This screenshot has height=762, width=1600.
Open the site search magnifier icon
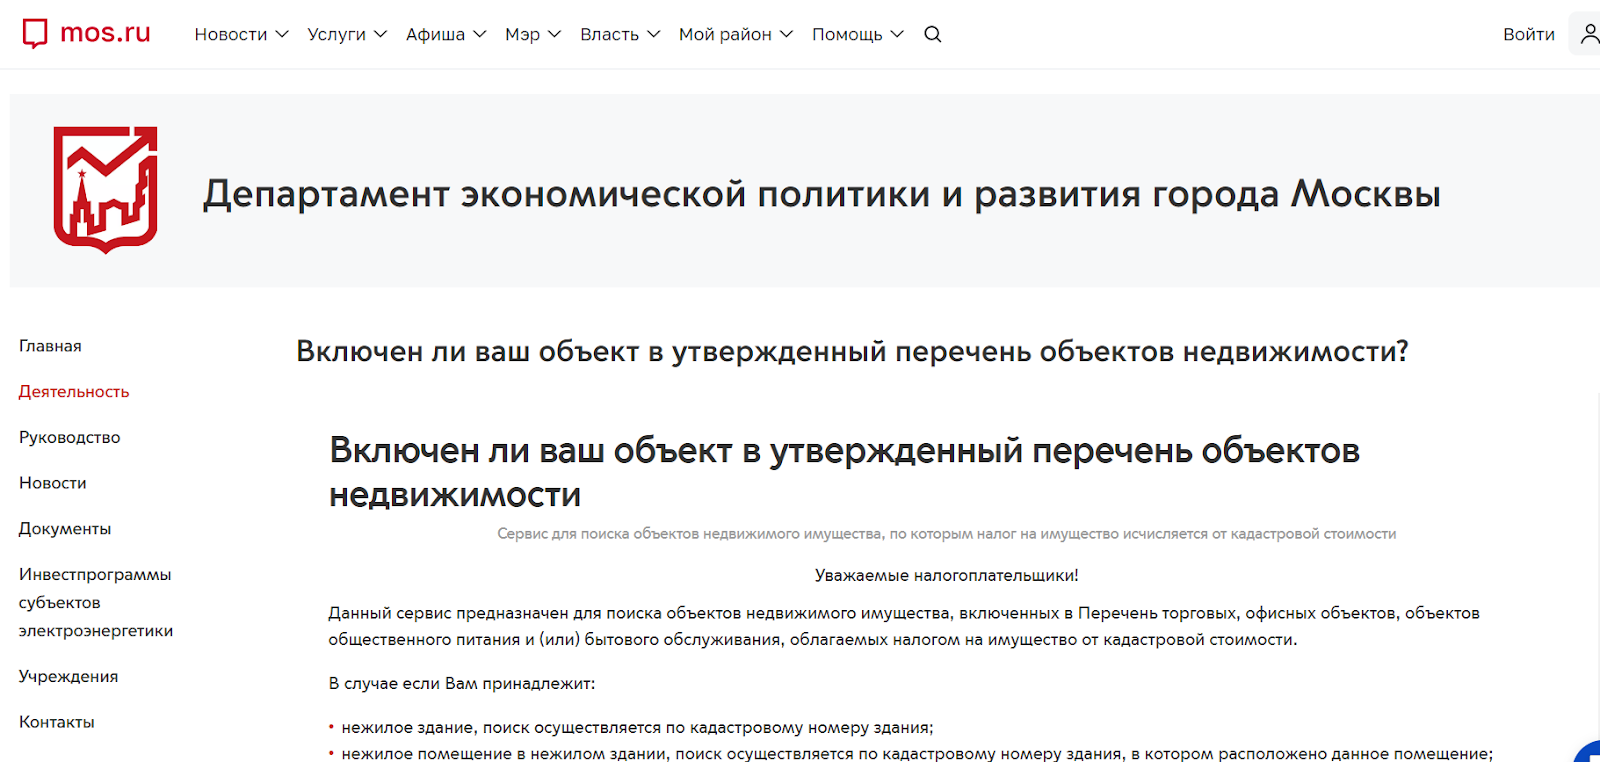[933, 34]
